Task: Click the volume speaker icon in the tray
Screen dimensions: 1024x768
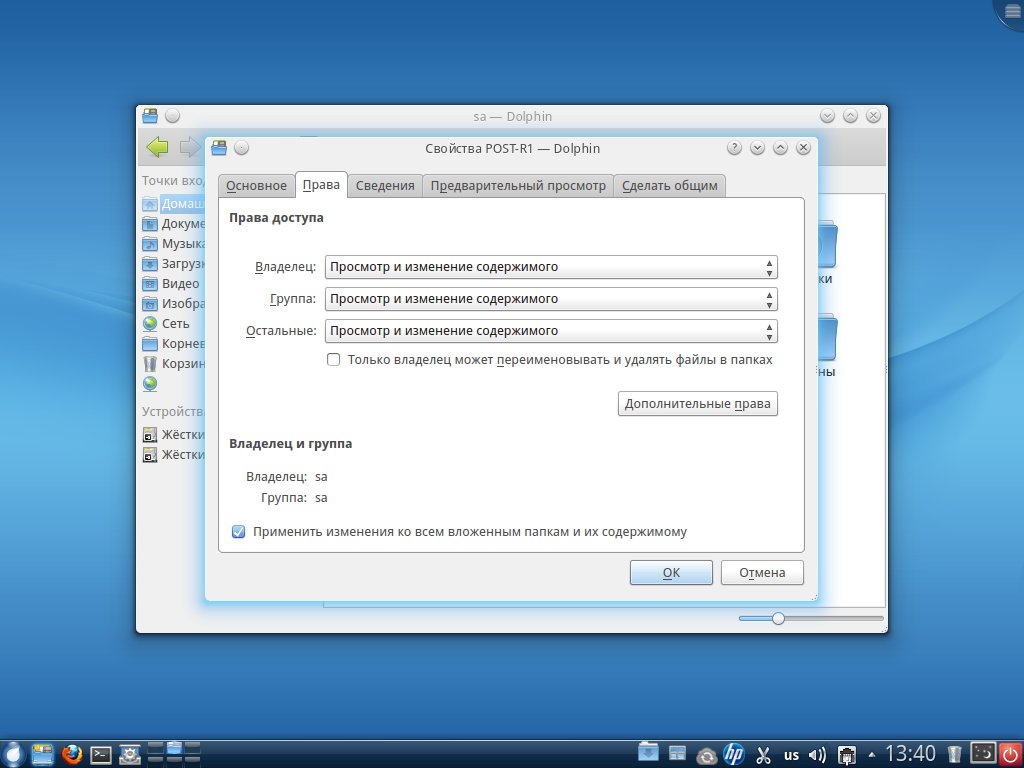Action: (x=817, y=756)
